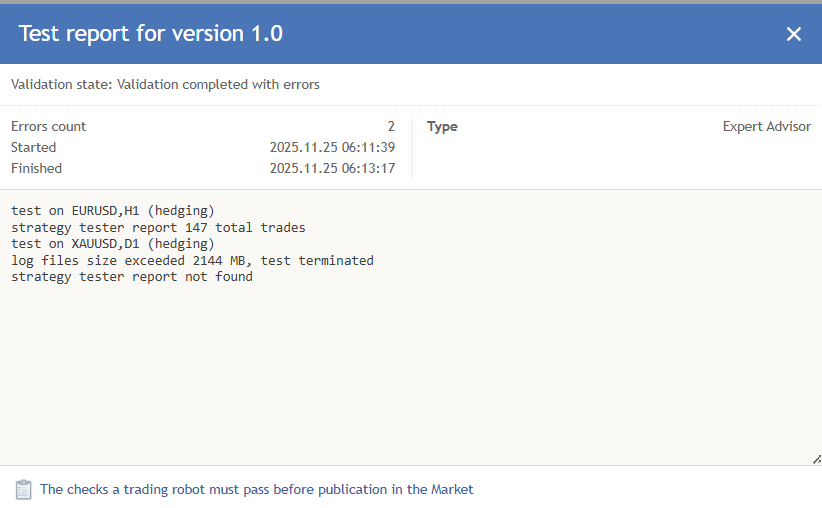Click the log box resize handle
The image size is (822, 508).
tap(816, 459)
